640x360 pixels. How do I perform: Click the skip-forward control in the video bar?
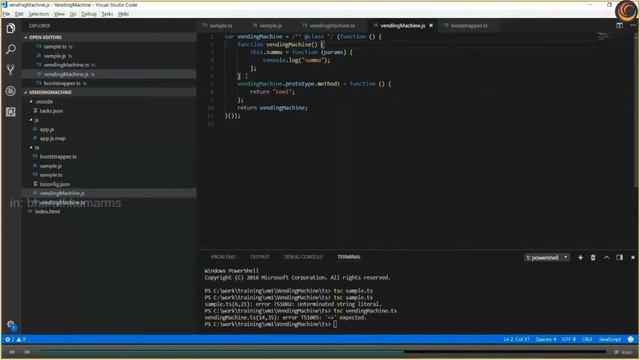(27, 351)
